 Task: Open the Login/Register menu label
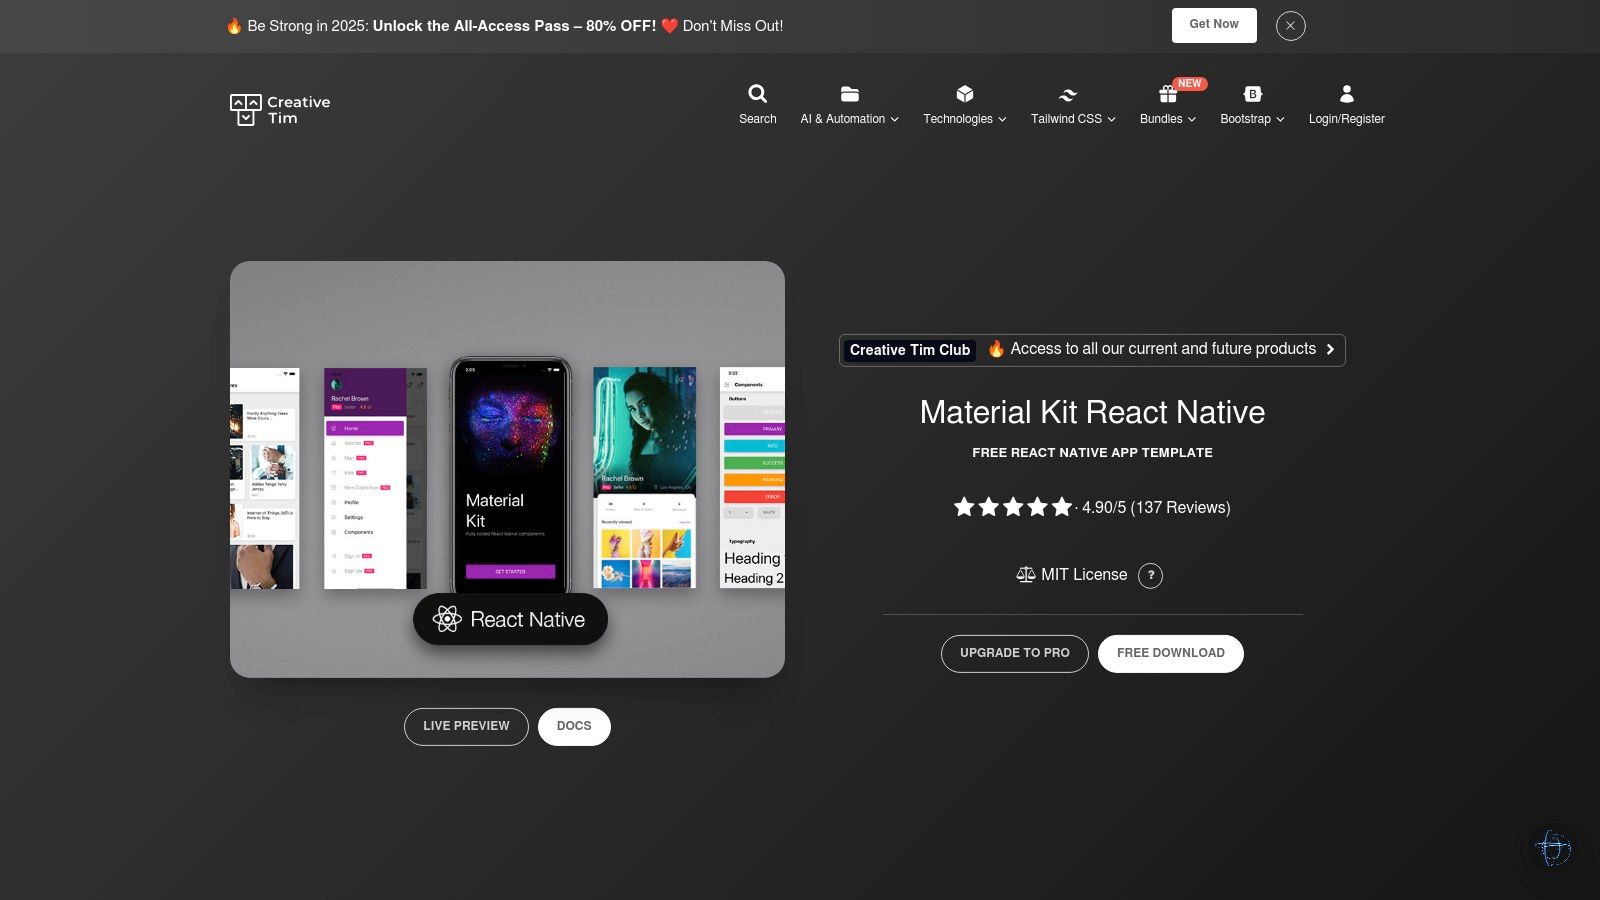click(1347, 119)
